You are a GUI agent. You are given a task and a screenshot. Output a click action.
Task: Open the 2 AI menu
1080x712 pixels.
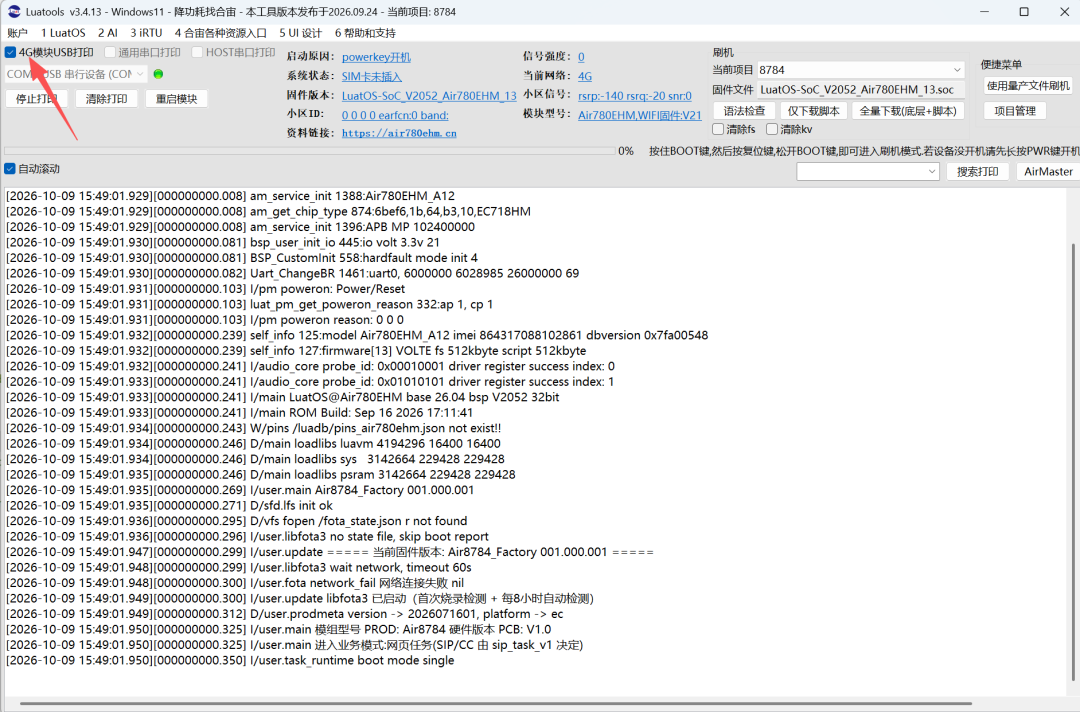coord(107,33)
